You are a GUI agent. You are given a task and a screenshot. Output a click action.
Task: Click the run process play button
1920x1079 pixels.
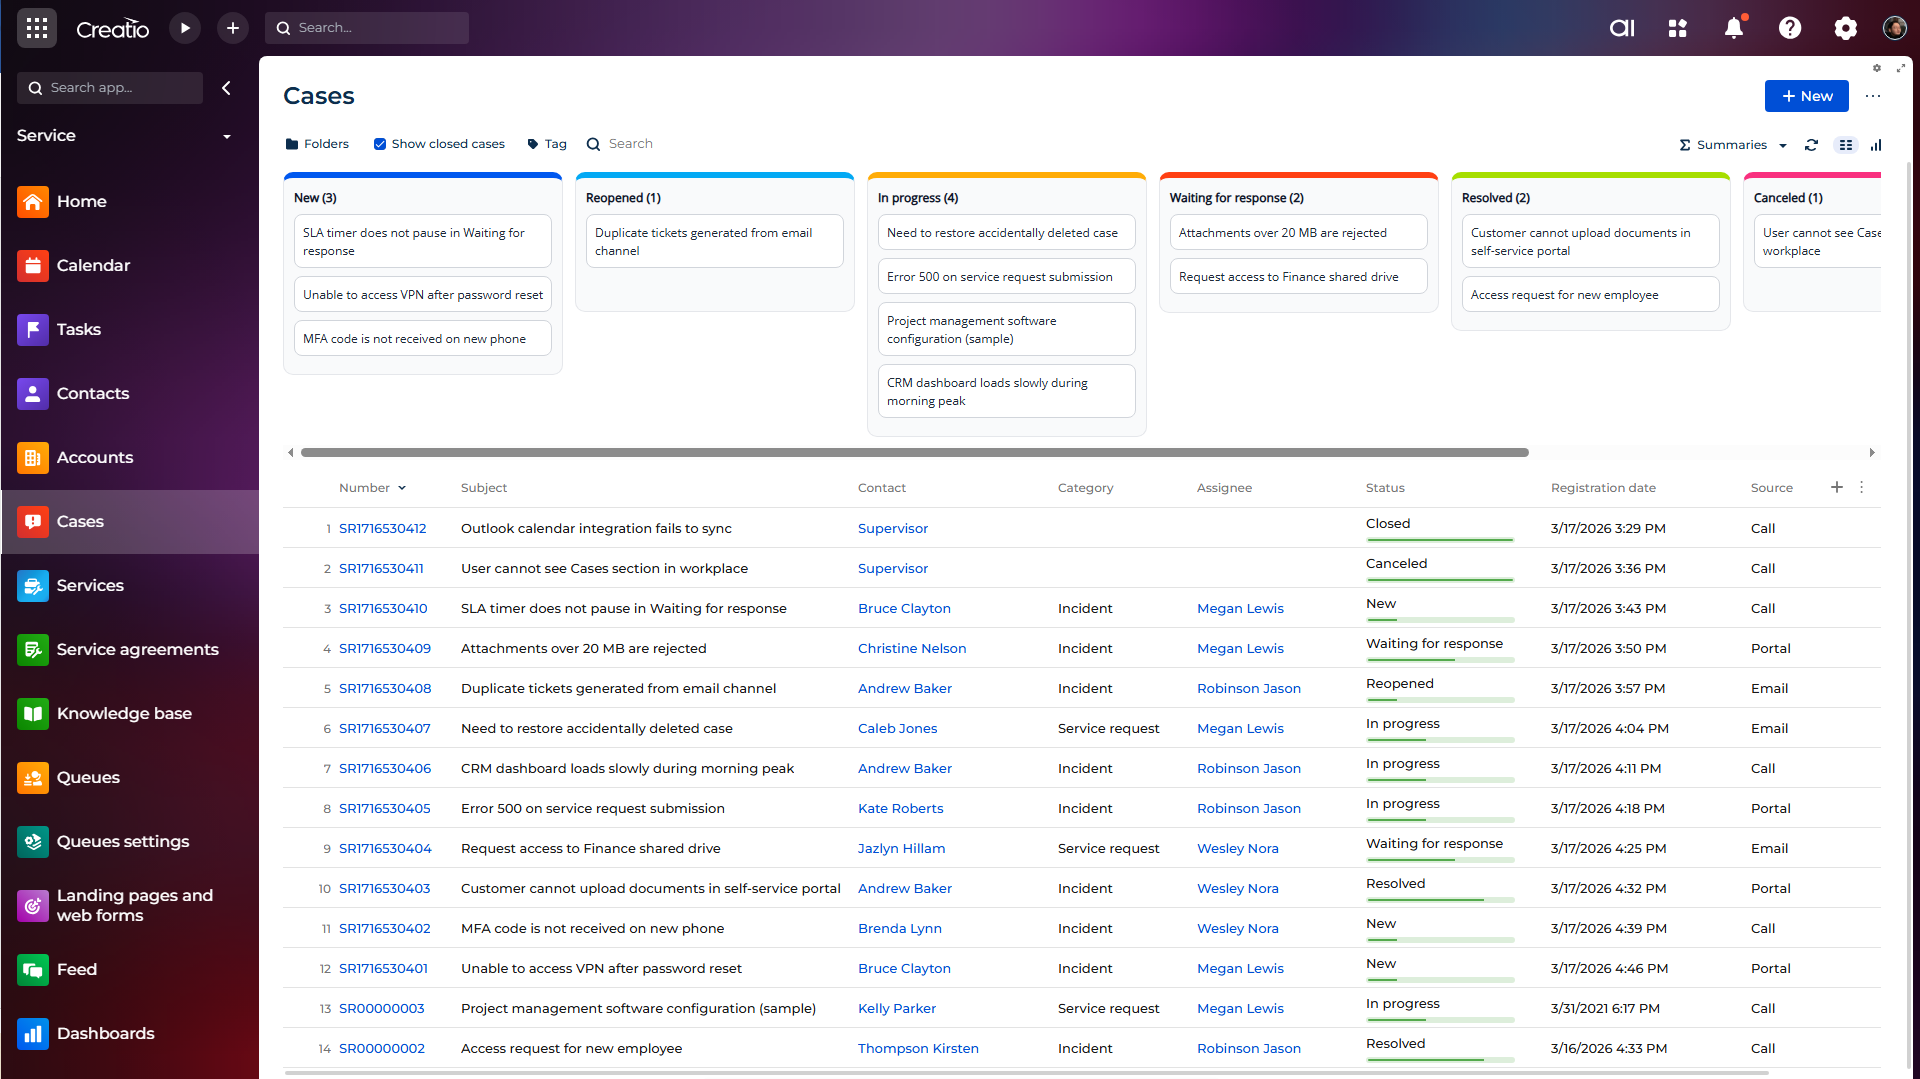pyautogui.click(x=184, y=28)
